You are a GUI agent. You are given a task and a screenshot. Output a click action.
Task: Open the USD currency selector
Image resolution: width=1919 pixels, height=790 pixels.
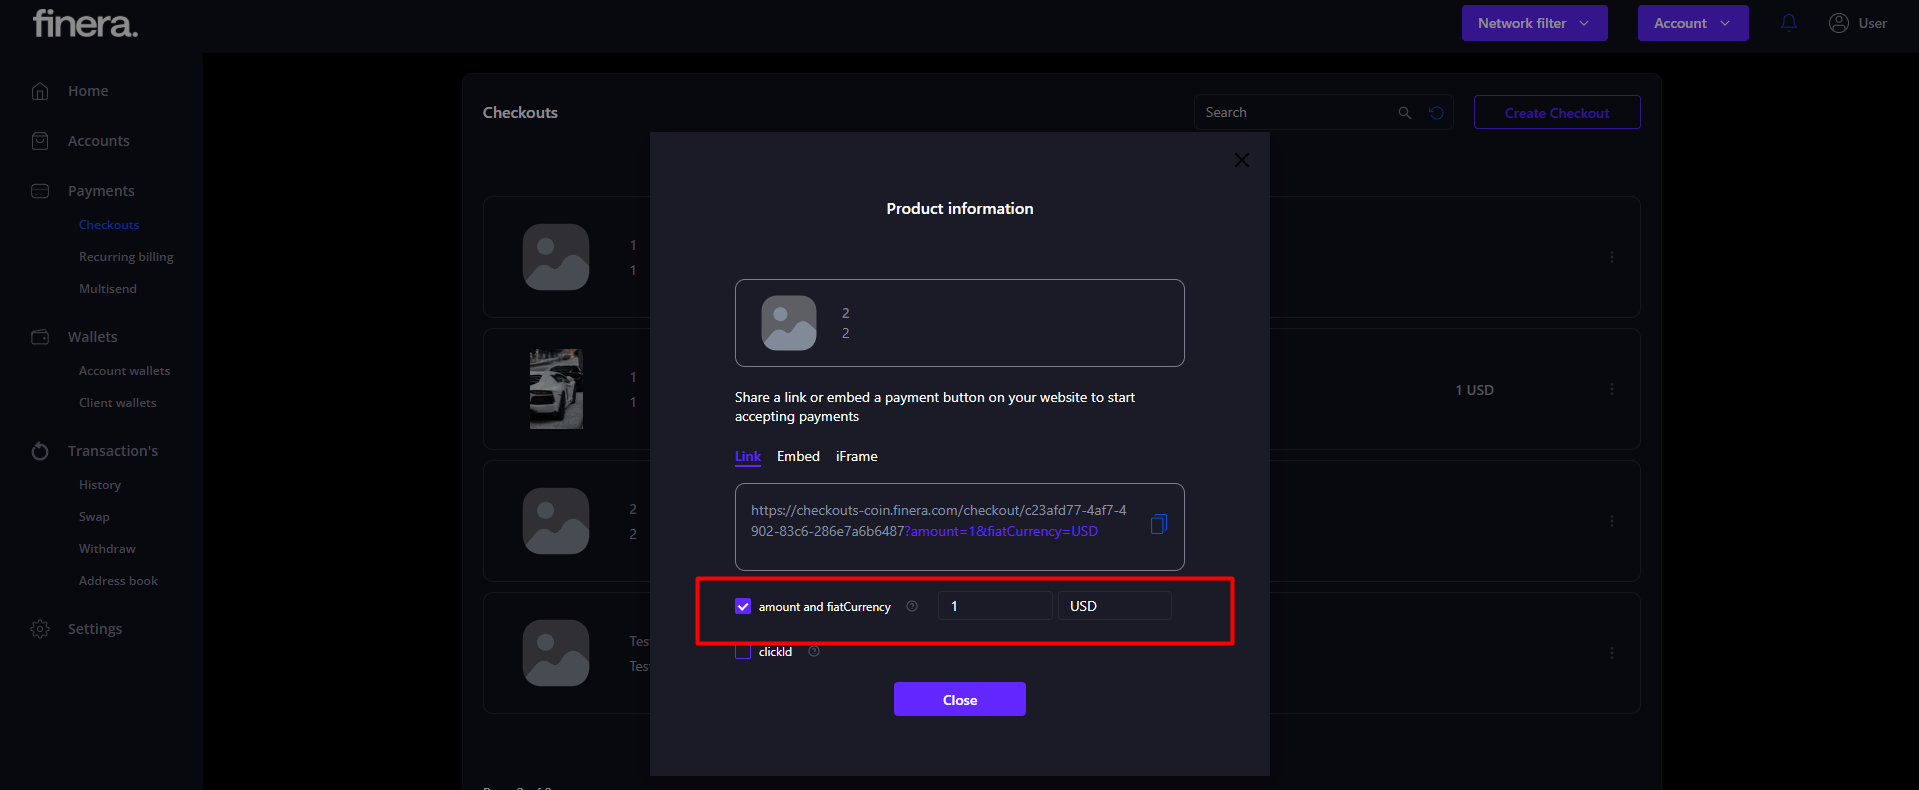click(x=1114, y=606)
